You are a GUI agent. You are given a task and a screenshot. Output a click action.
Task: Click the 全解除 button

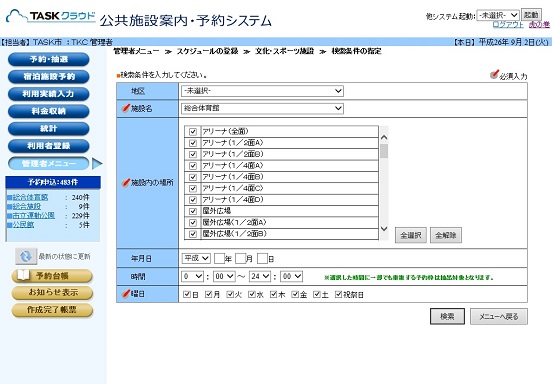pos(446,235)
